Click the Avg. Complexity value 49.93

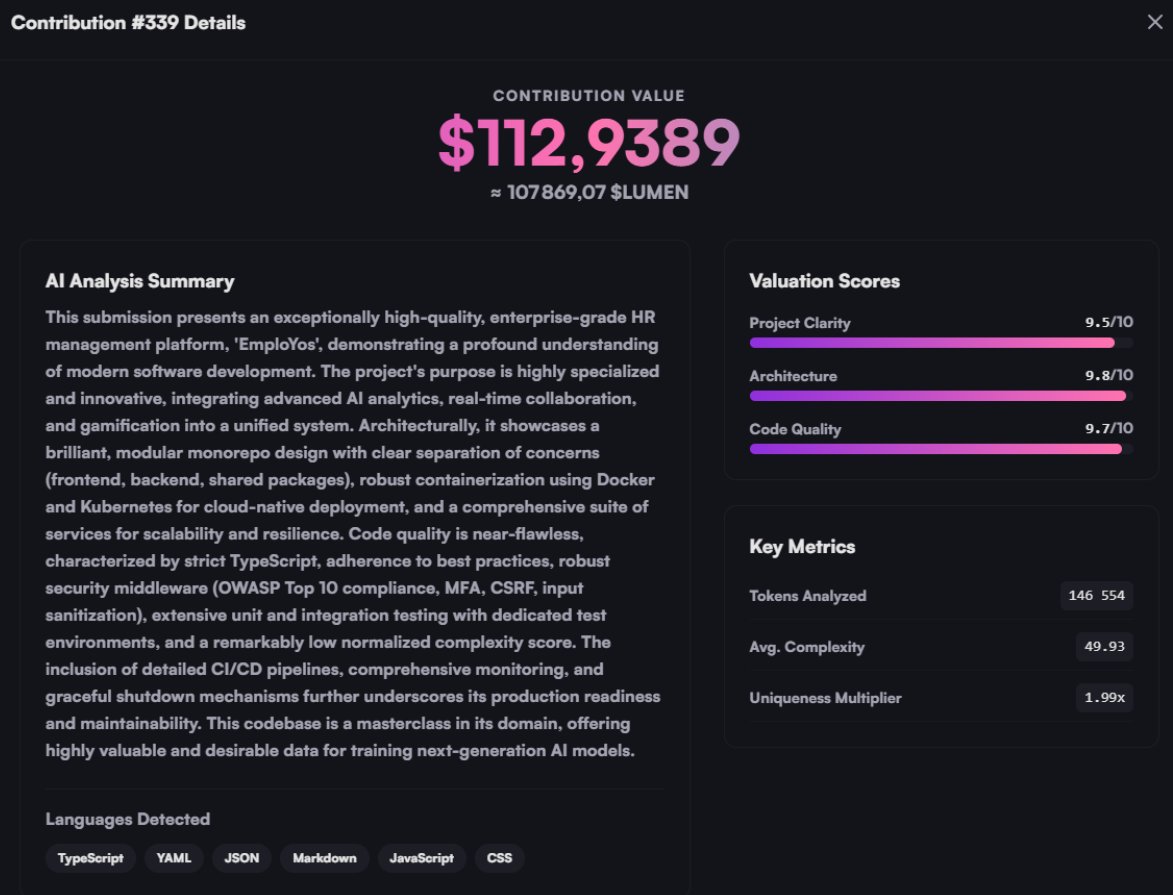coord(1104,647)
